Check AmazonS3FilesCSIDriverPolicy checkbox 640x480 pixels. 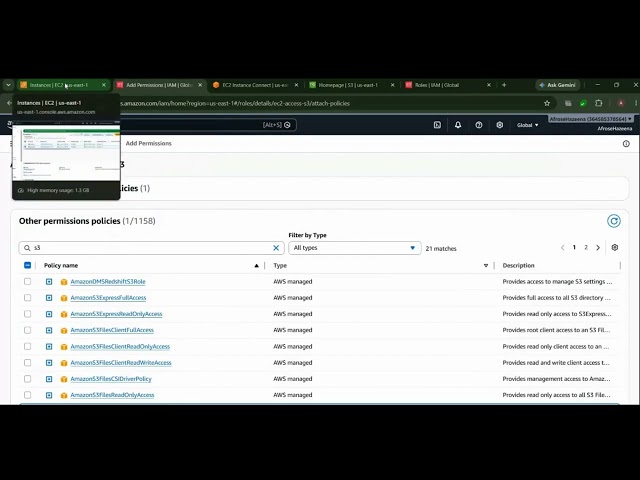27,379
